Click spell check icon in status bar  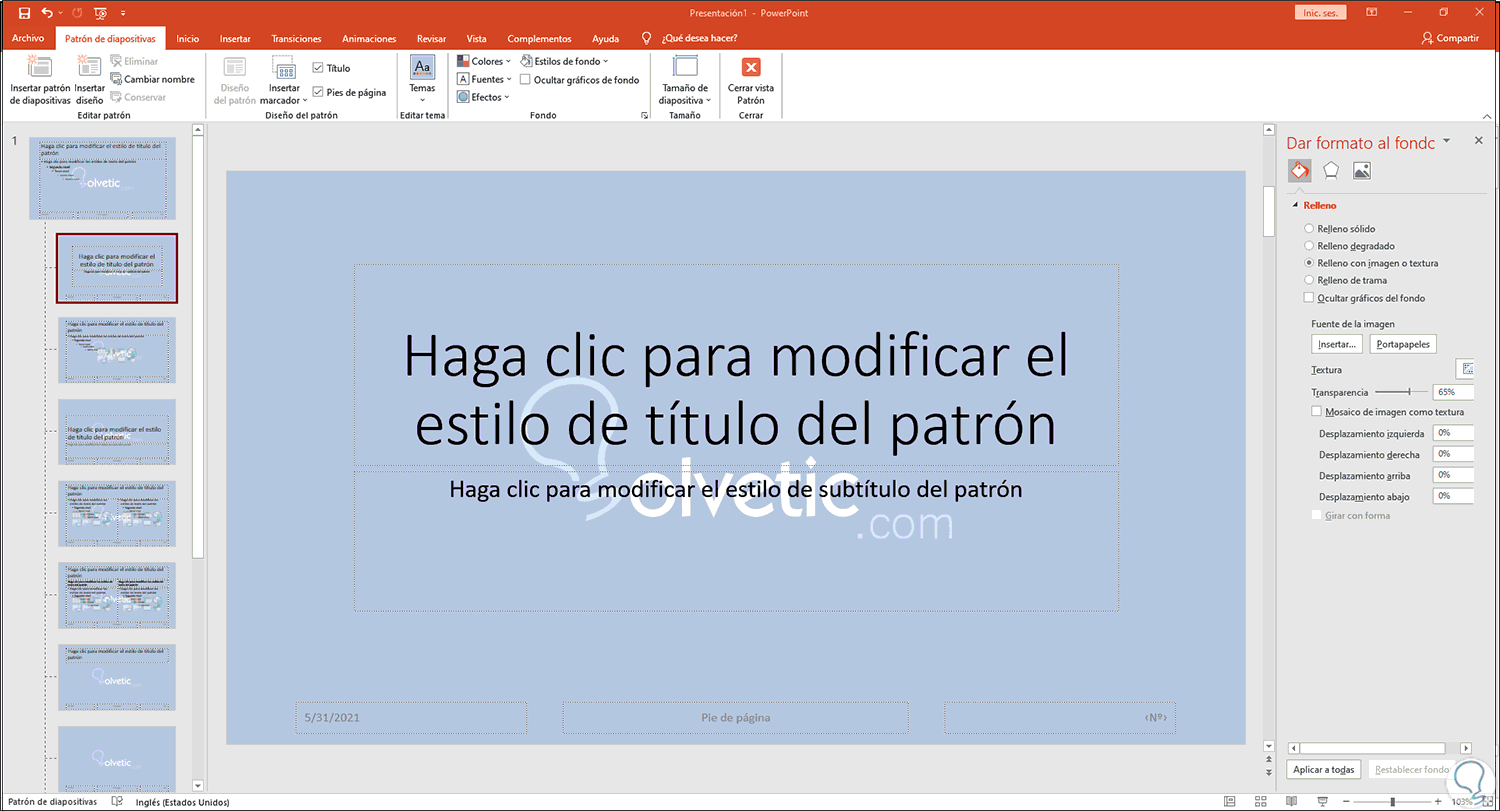click(x=118, y=802)
